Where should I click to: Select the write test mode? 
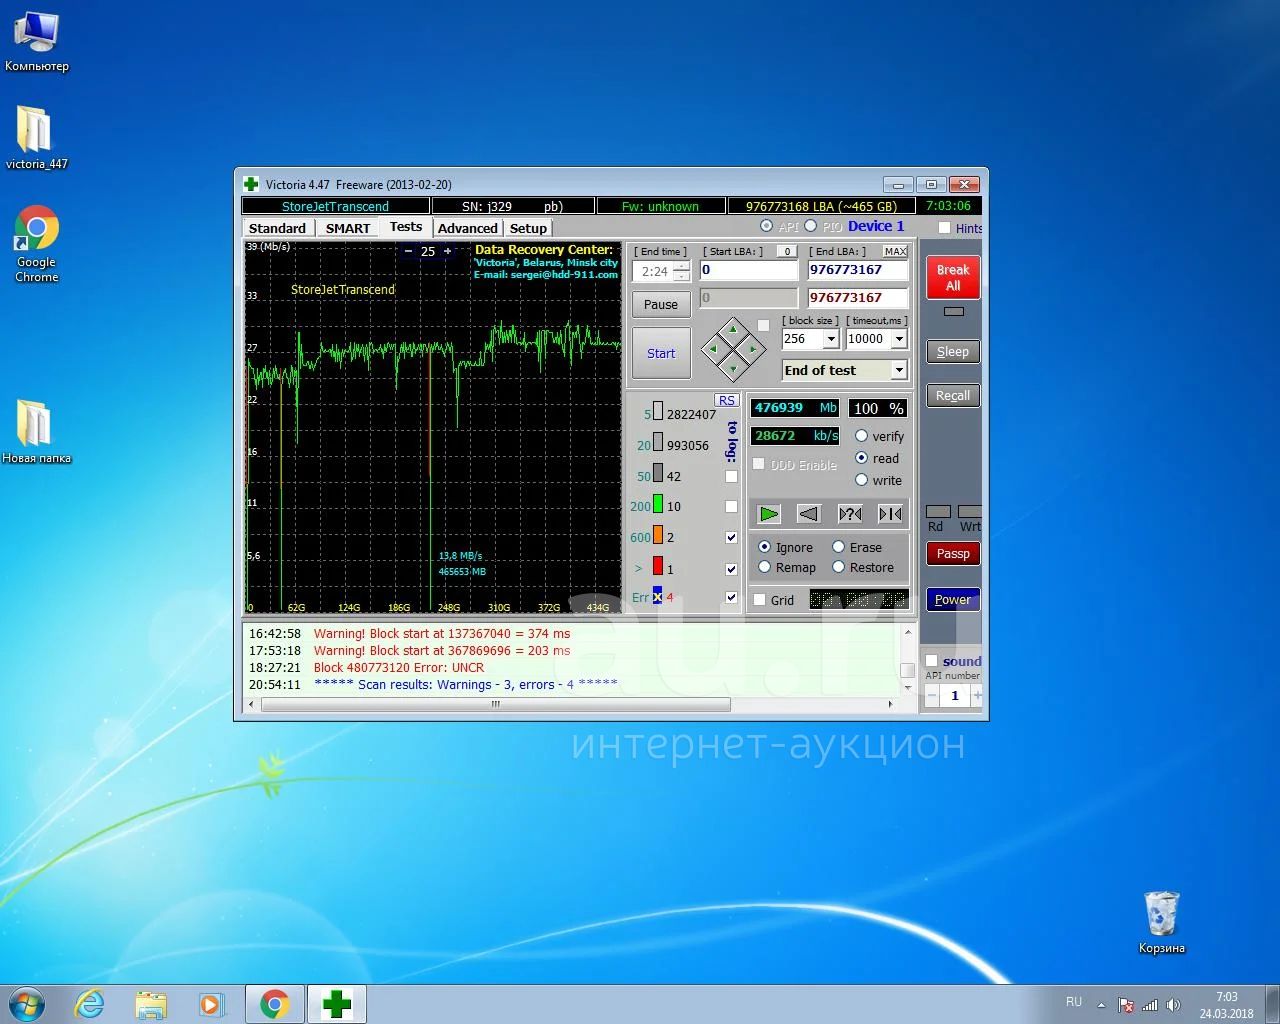(861, 480)
